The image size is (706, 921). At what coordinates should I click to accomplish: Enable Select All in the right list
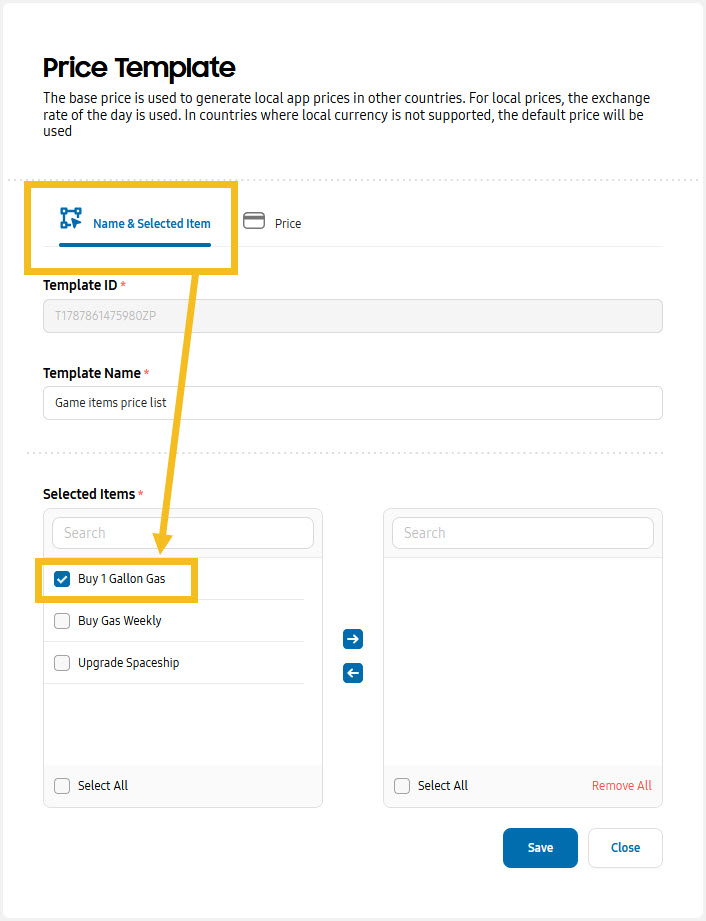(x=402, y=786)
